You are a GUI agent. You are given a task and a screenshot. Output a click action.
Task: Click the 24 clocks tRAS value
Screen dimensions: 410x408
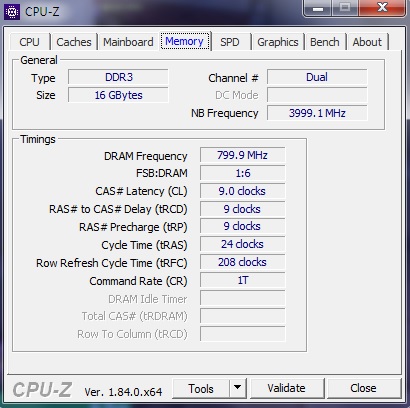tap(242, 244)
